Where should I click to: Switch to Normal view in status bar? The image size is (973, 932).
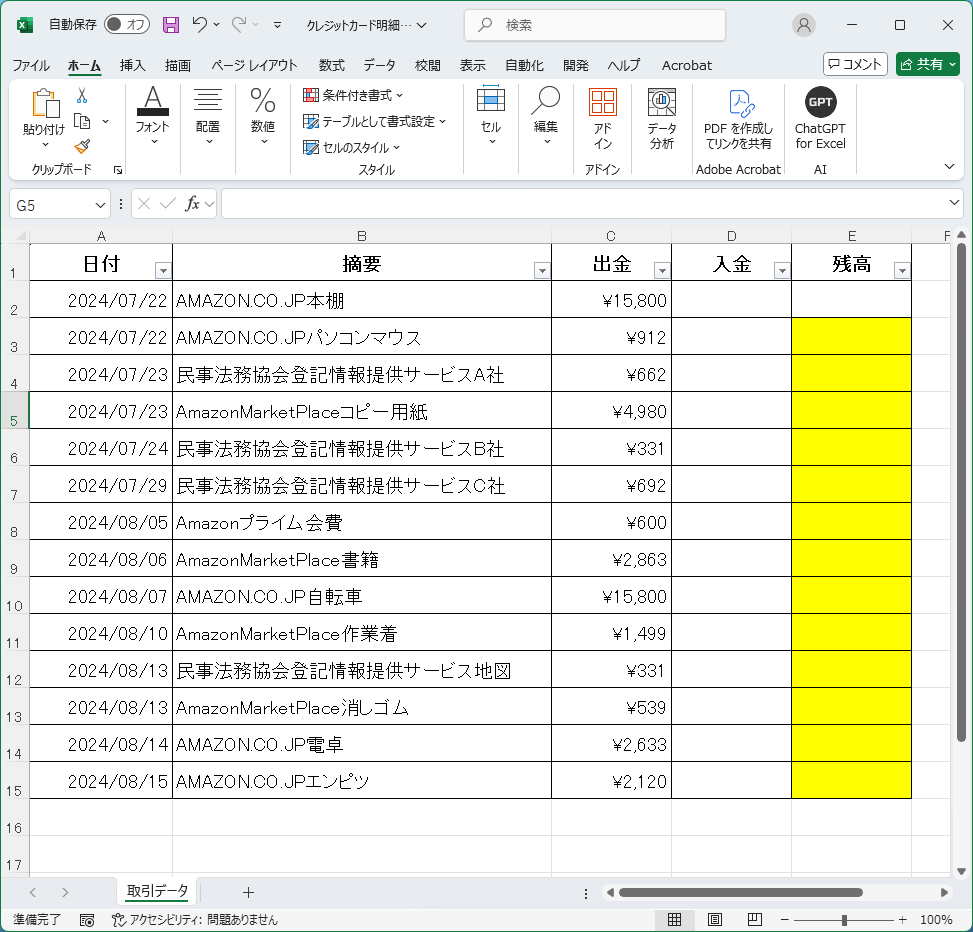[675, 920]
